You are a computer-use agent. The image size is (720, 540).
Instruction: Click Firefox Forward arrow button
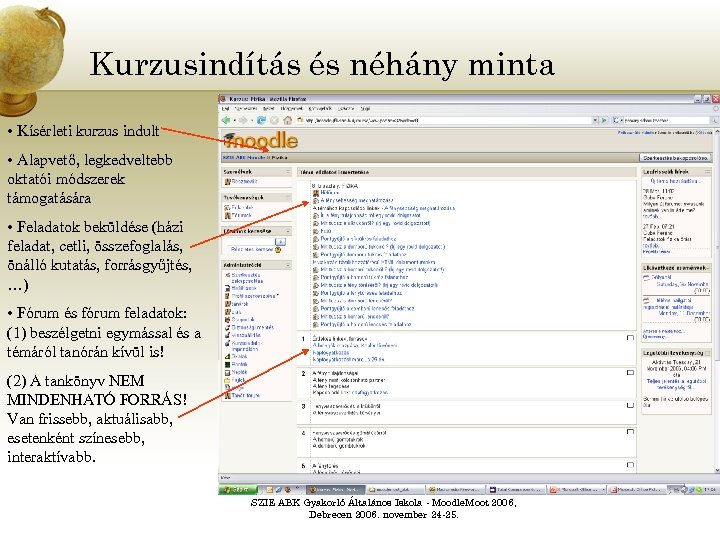[242, 120]
